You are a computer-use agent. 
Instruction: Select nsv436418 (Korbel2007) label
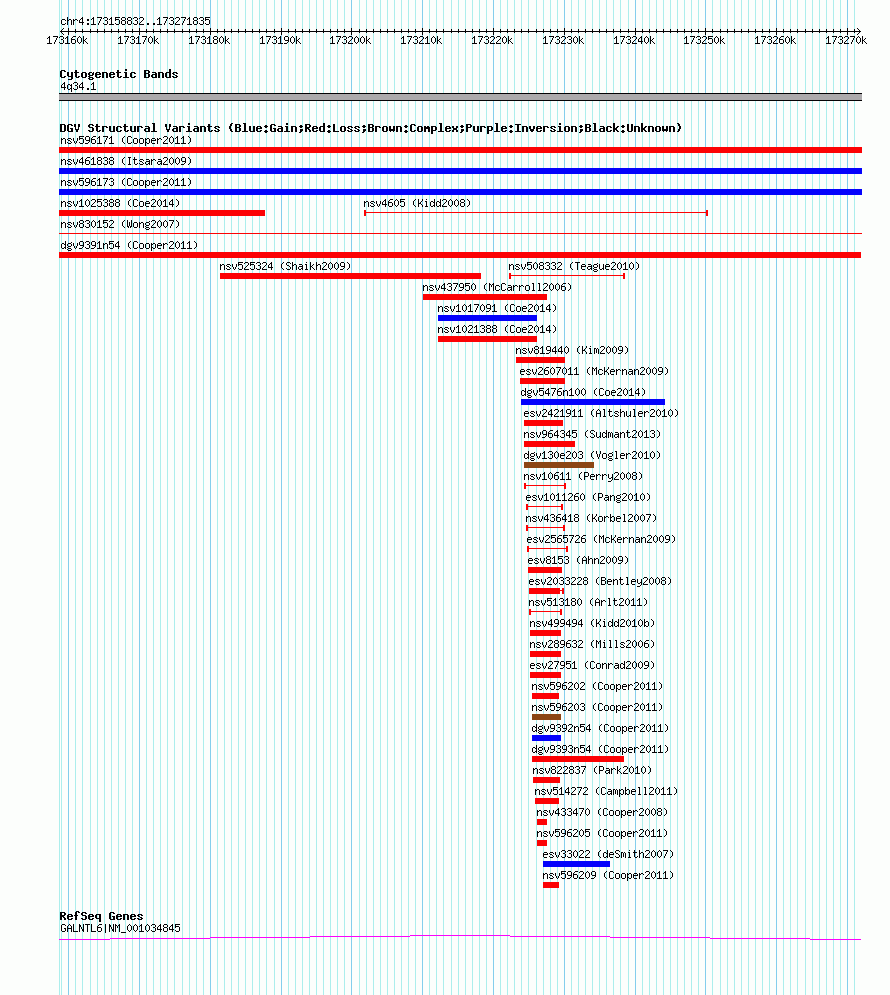pos(591,517)
